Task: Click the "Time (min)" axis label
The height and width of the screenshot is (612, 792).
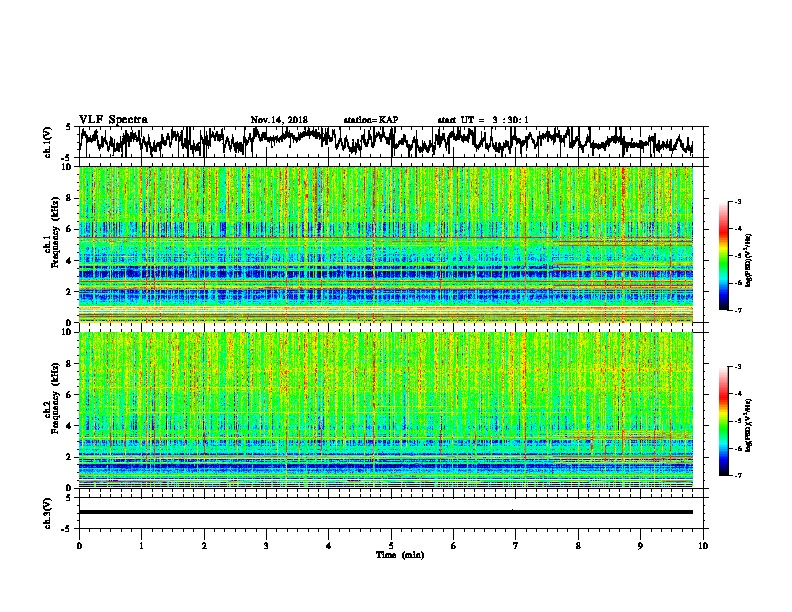Action: [x=400, y=555]
